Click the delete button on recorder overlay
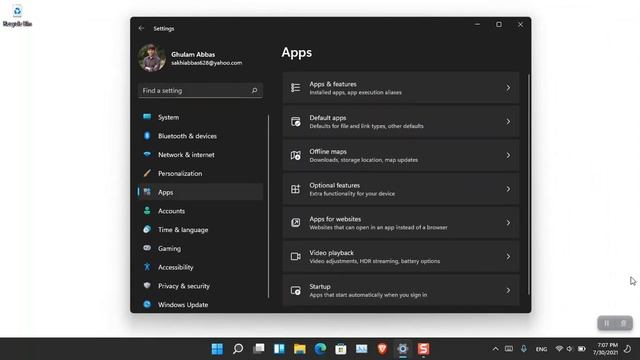The image size is (640, 360). coord(623,323)
